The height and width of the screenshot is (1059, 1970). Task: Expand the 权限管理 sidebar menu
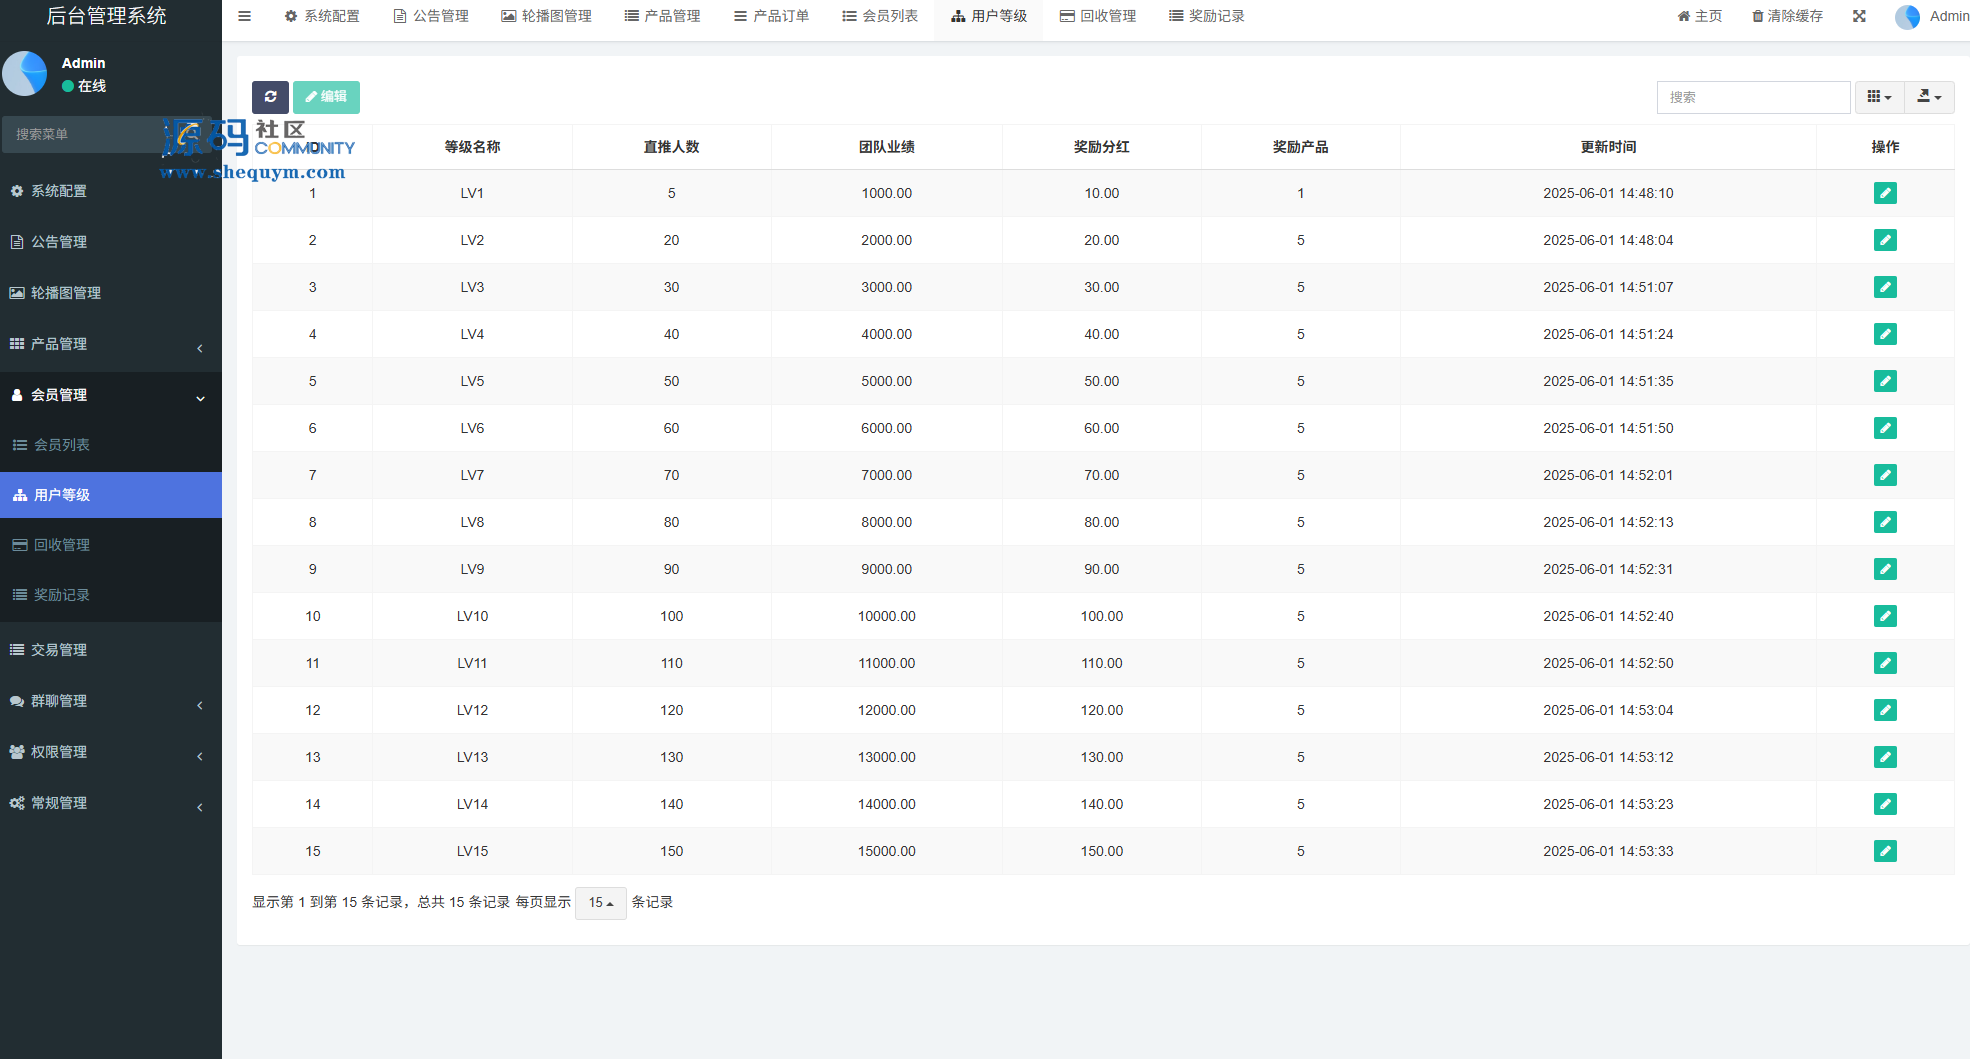click(110, 752)
